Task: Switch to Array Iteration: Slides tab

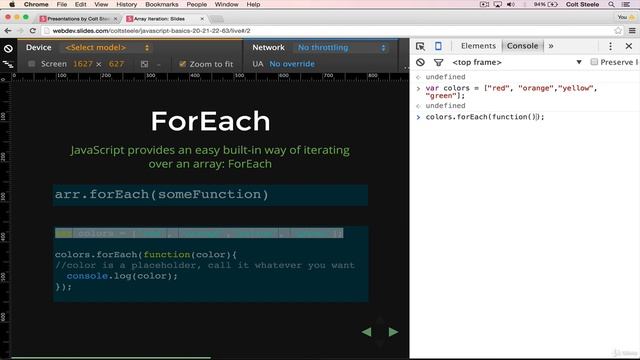Action: pyautogui.click(x=163, y=19)
